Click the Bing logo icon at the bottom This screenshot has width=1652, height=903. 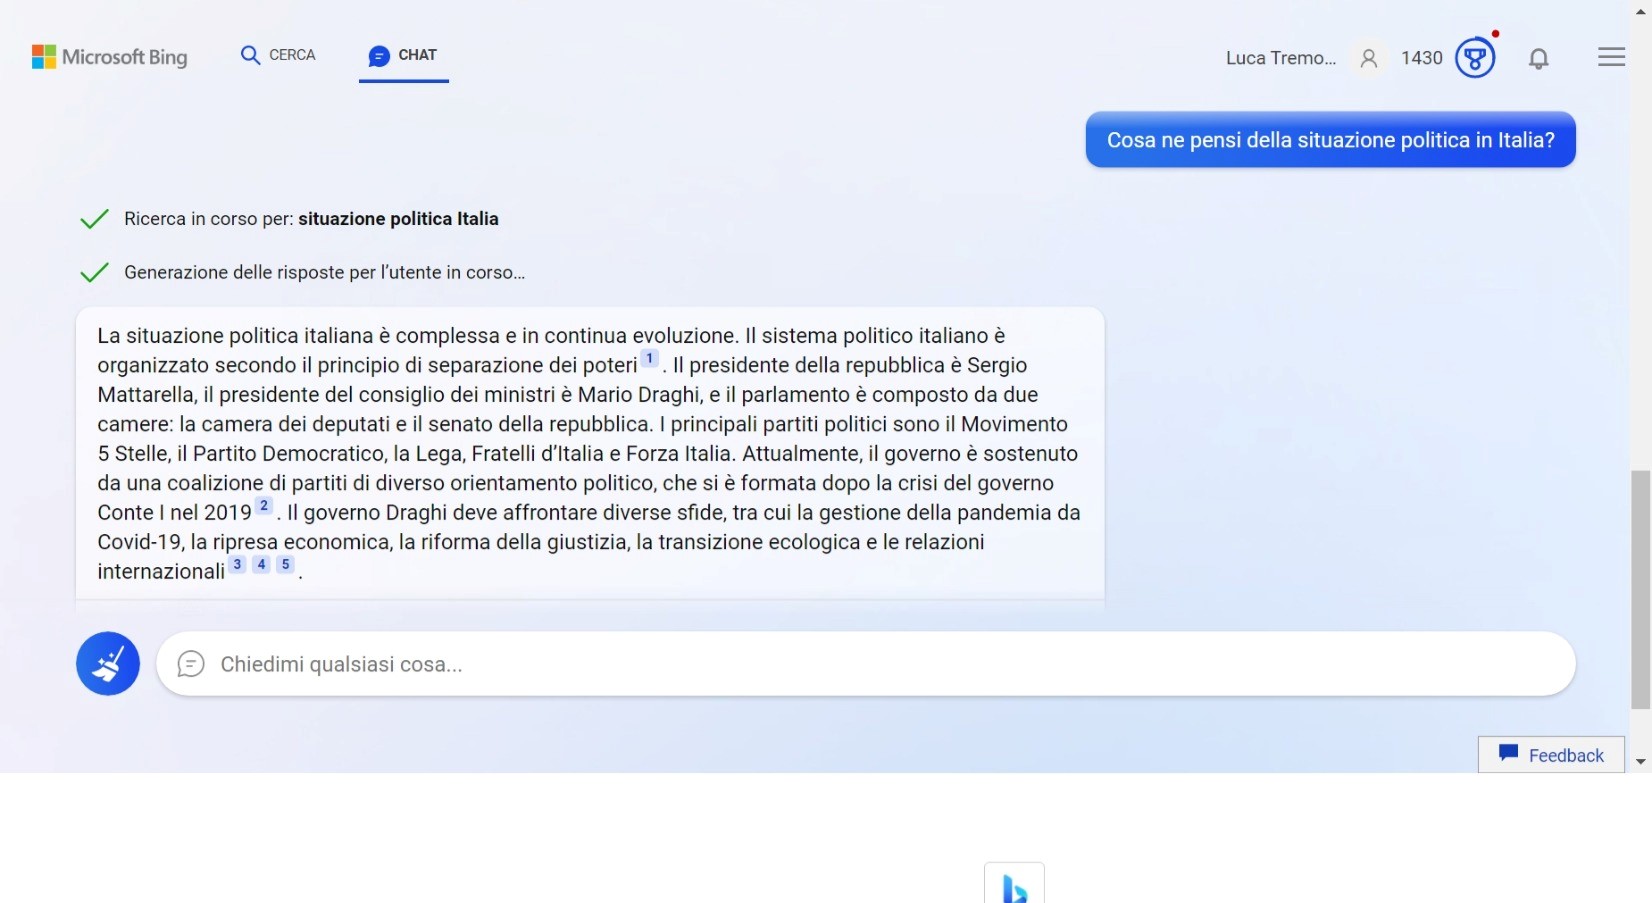click(1014, 886)
